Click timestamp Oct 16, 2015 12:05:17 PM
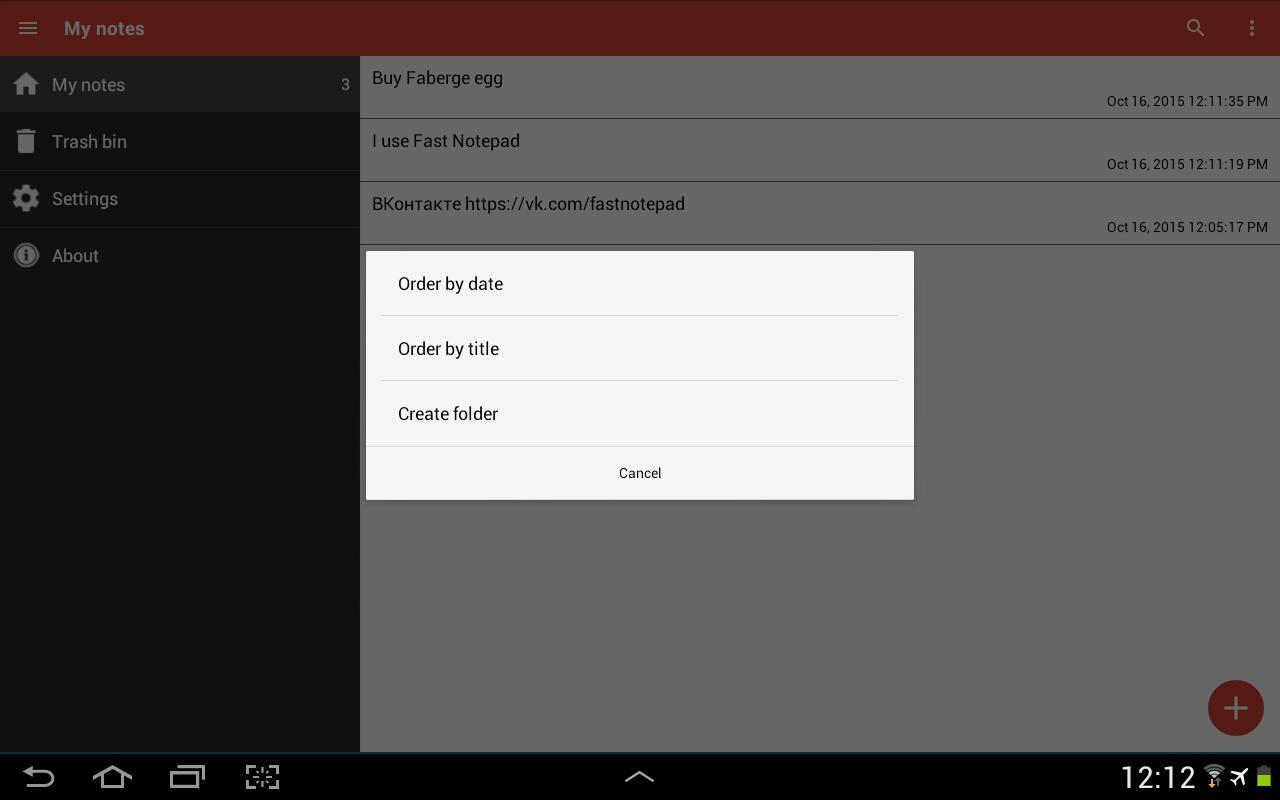The width and height of the screenshot is (1280, 800). pyautogui.click(x=1187, y=227)
